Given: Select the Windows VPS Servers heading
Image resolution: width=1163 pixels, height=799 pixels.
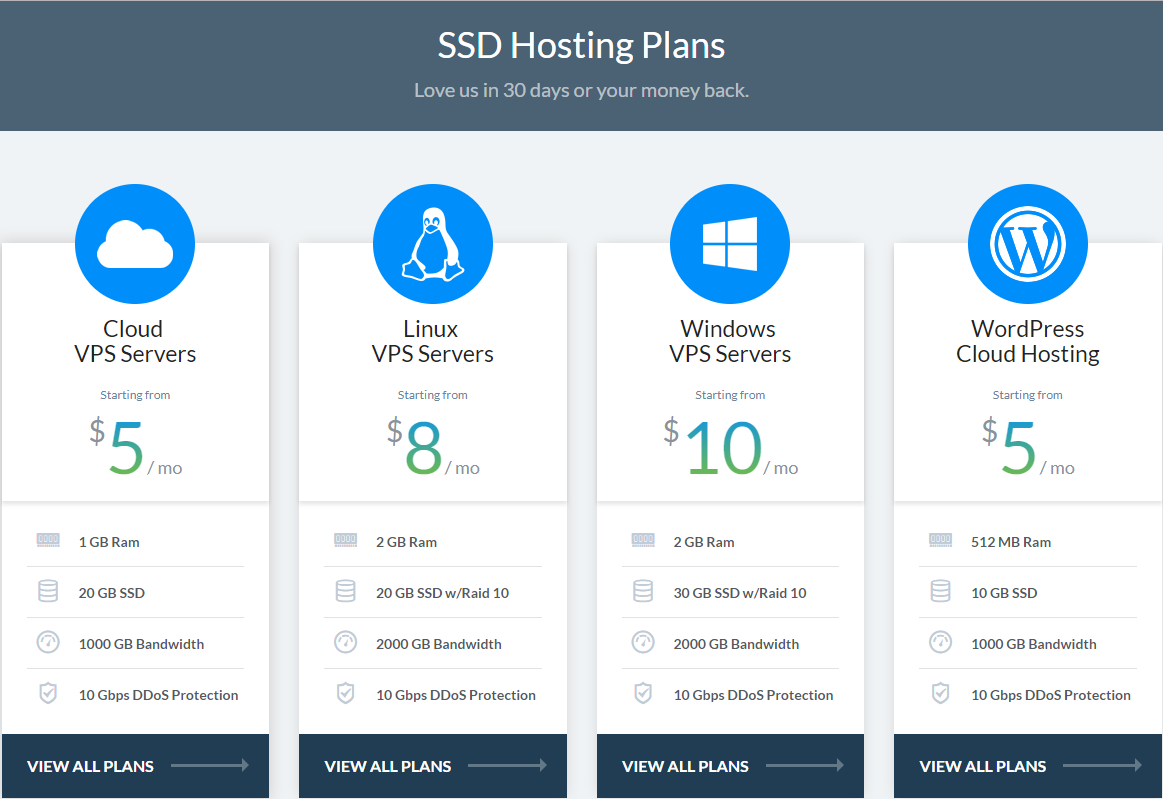Looking at the screenshot, I should pos(730,341).
